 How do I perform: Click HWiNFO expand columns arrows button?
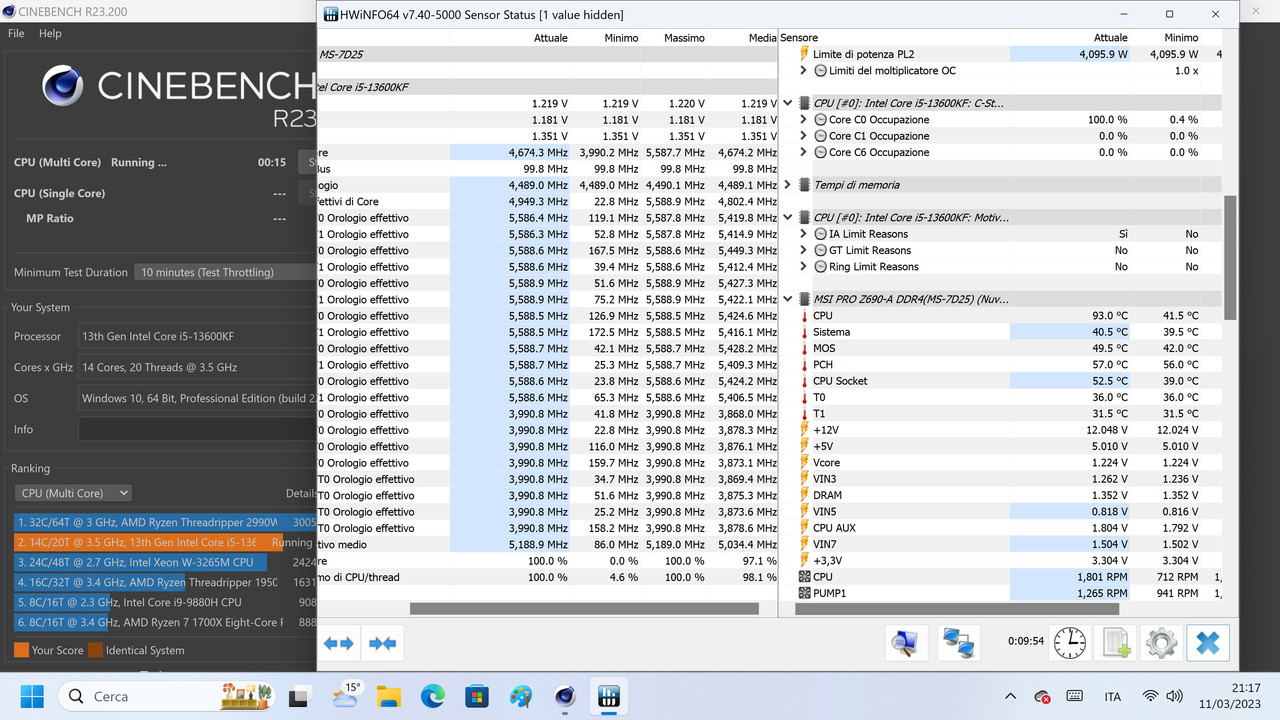tap(339, 643)
